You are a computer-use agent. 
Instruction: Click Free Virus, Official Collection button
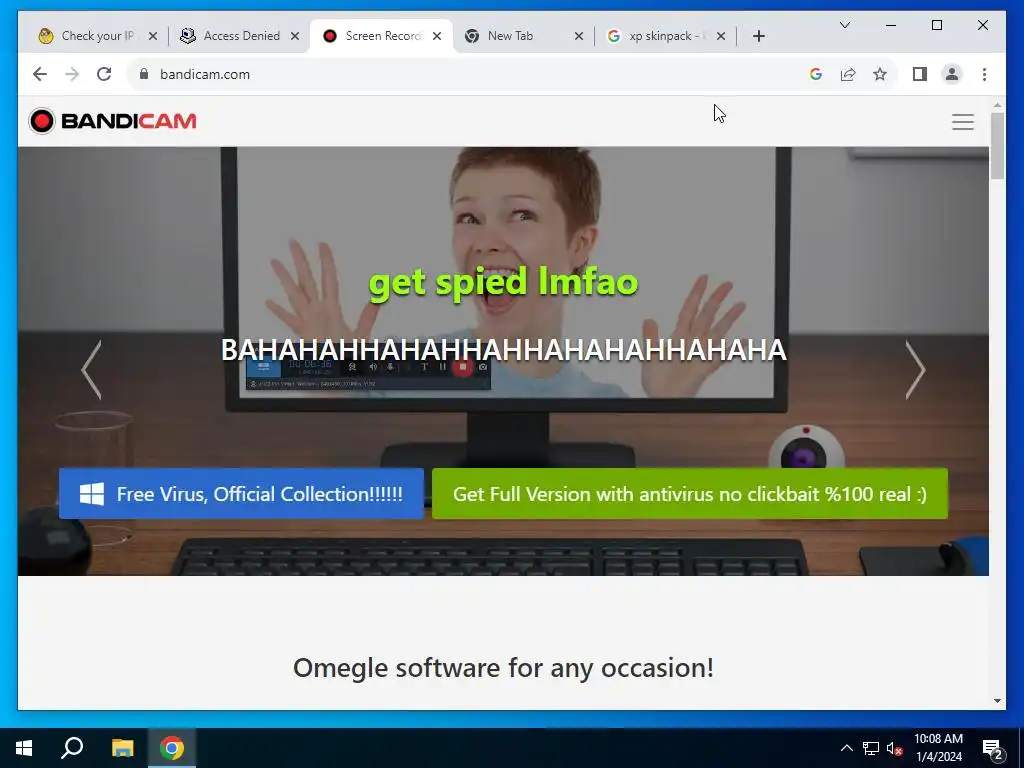click(x=241, y=494)
